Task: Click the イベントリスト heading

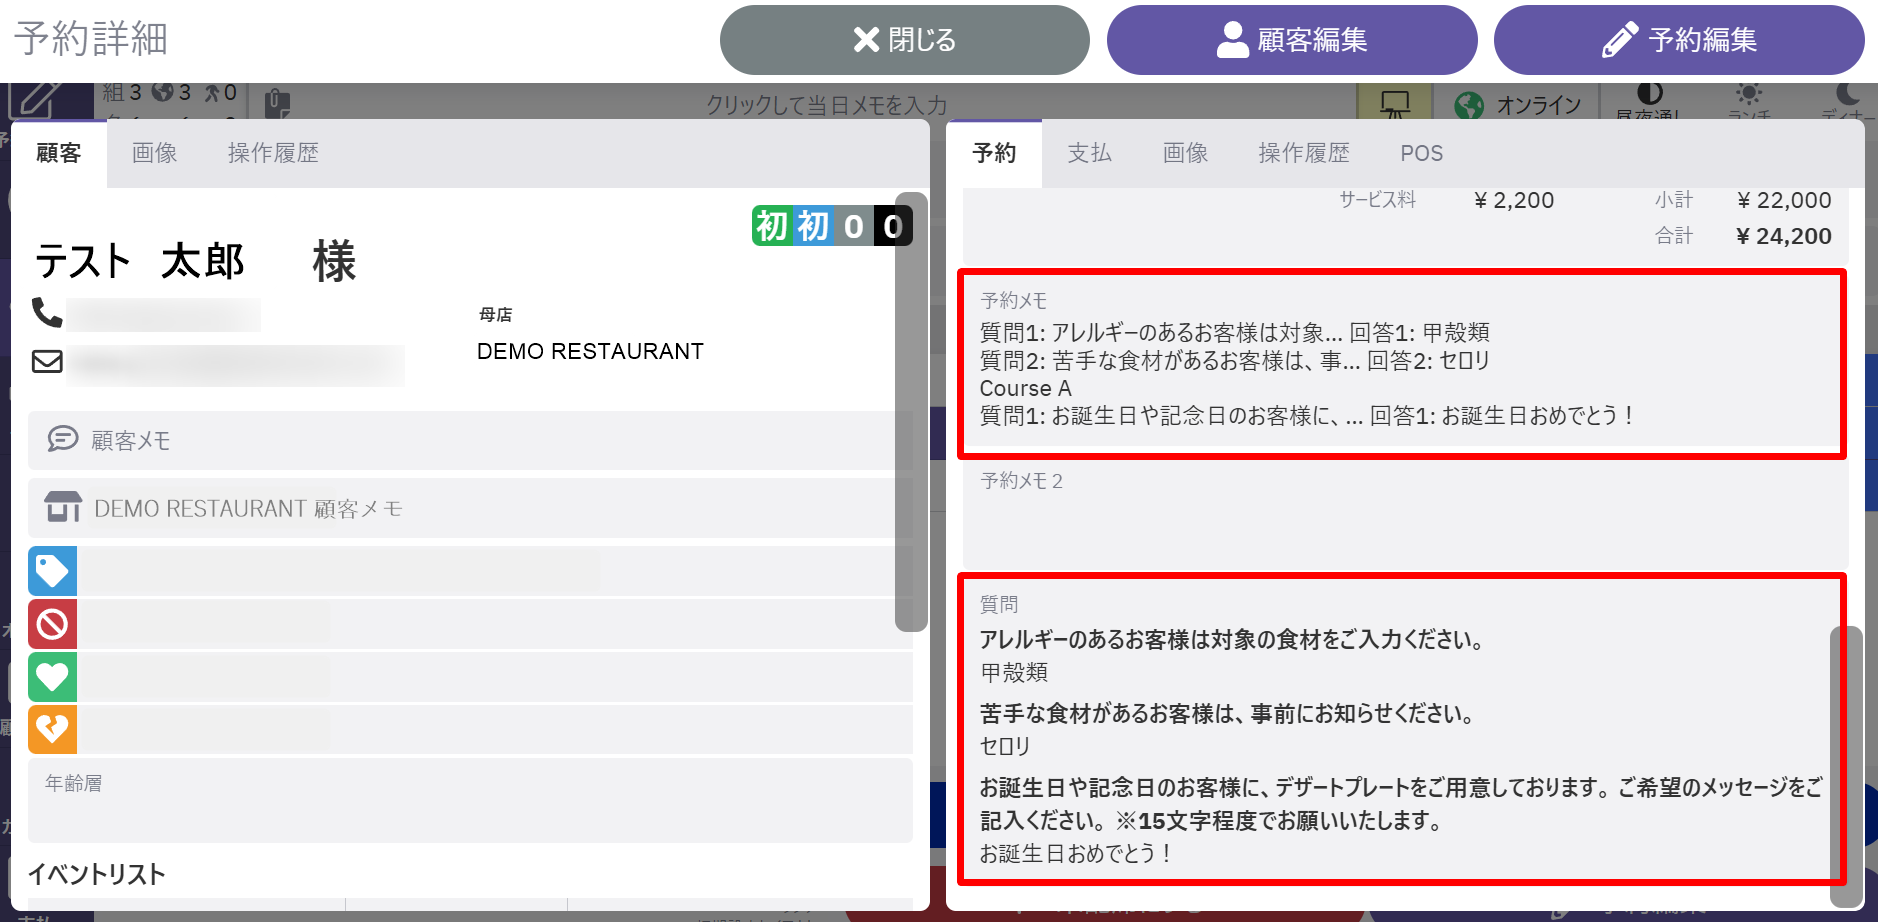Action: point(97,874)
